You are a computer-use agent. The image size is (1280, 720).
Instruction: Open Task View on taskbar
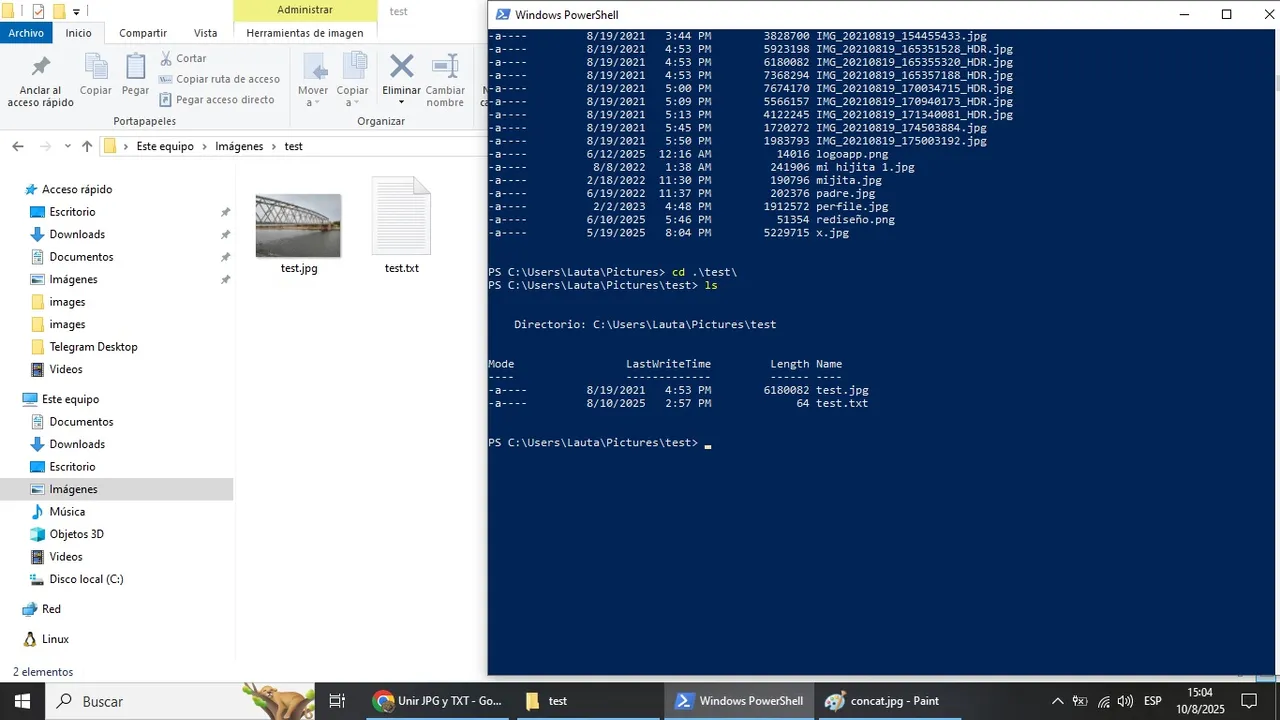click(x=337, y=701)
